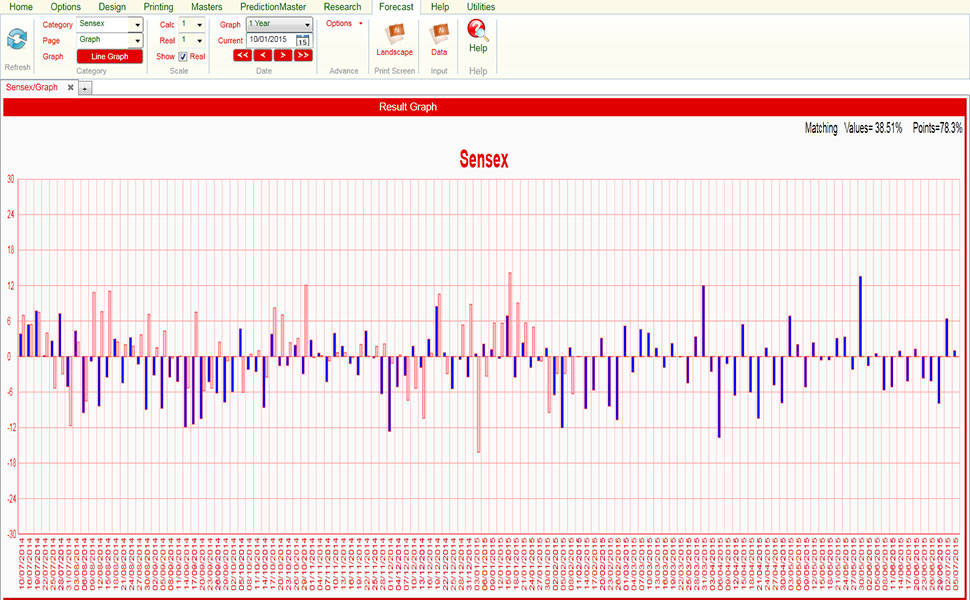Open the Research menu

tap(342, 7)
